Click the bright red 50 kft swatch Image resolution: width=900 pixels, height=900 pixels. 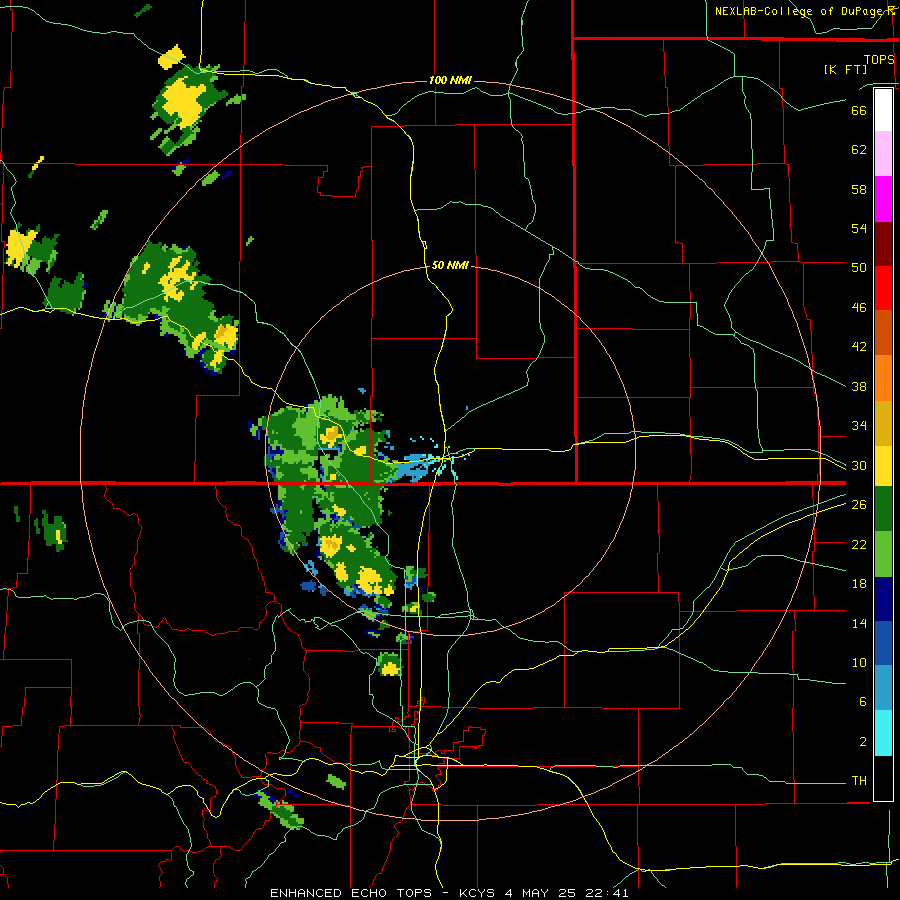[883, 288]
